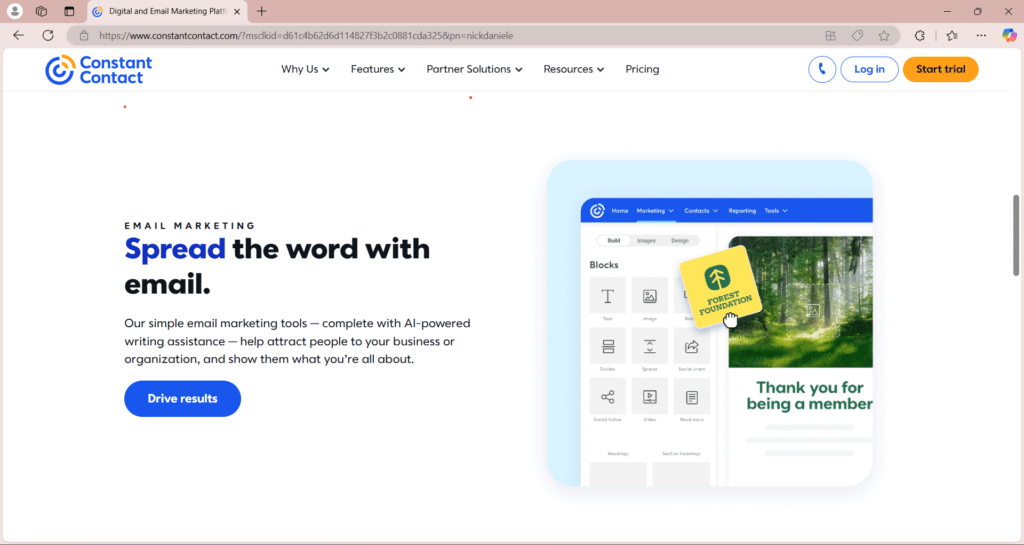Select the Social follow block icon
The width and height of the screenshot is (1024, 545).
[x=607, y=397]
